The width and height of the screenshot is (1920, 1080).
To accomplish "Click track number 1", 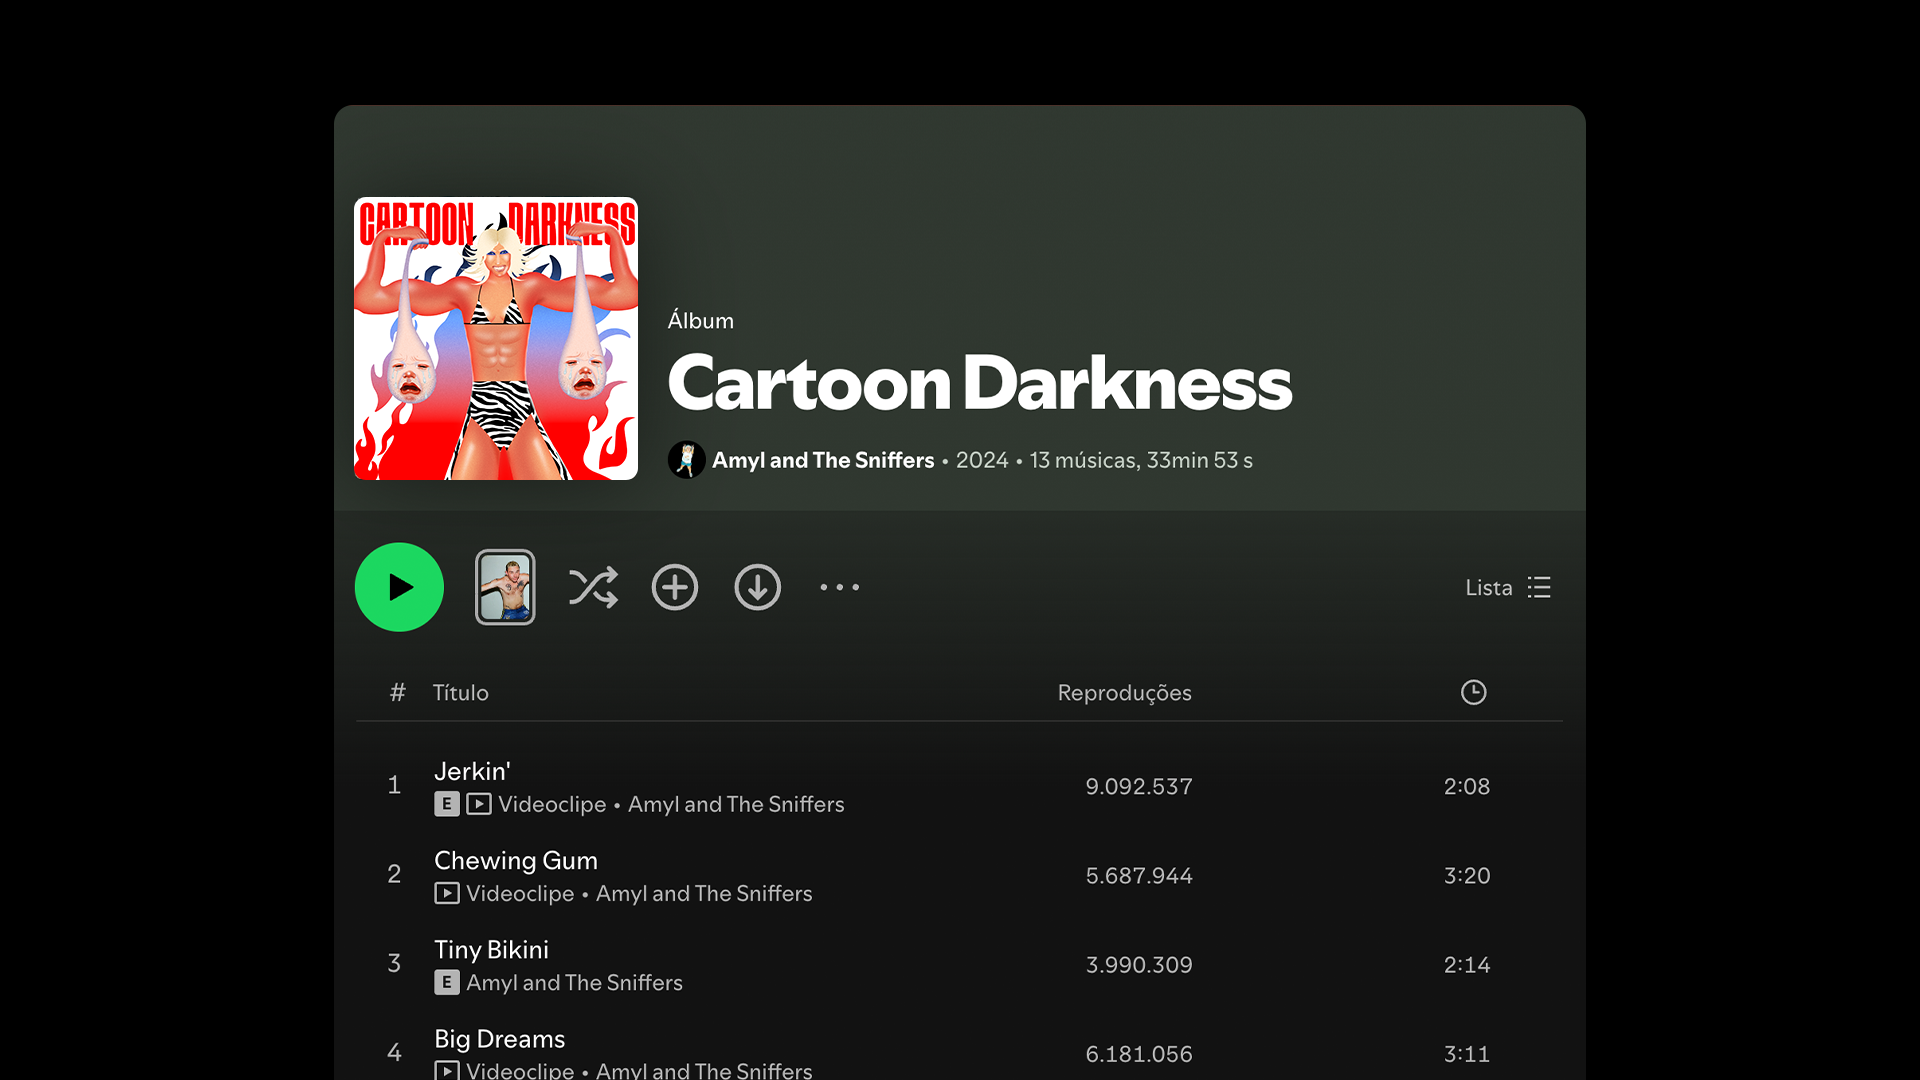I will coord(394,785).
